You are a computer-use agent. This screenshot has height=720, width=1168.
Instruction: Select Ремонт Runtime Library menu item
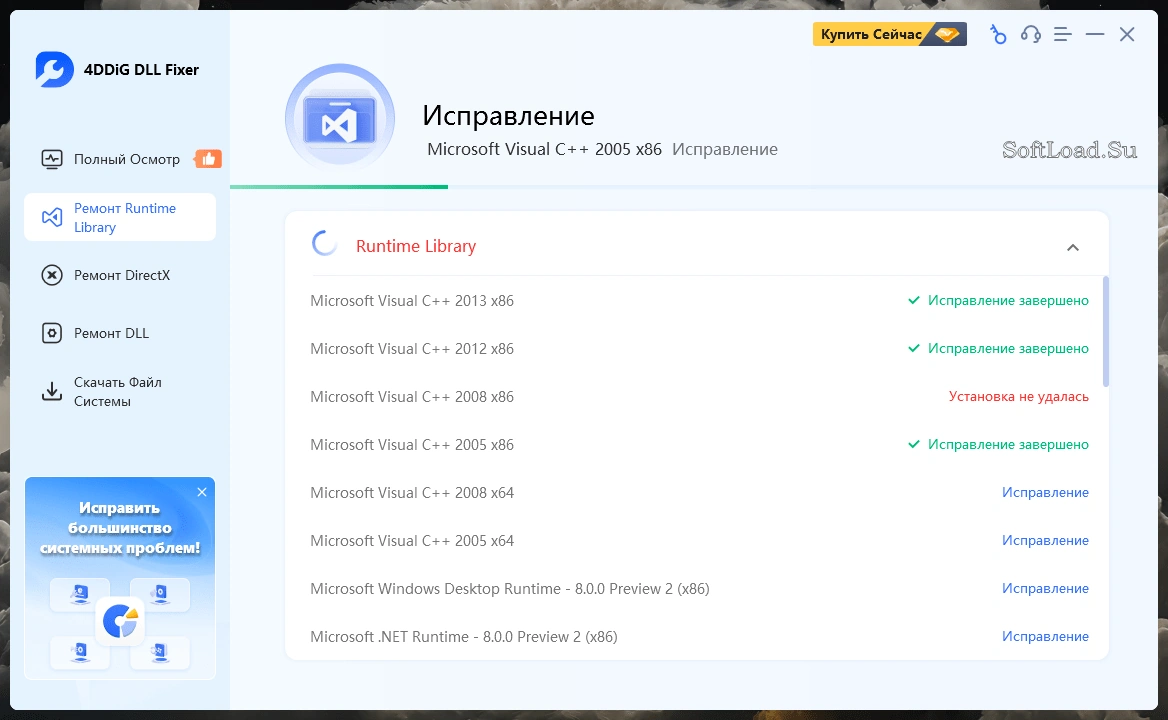(120, 217)
